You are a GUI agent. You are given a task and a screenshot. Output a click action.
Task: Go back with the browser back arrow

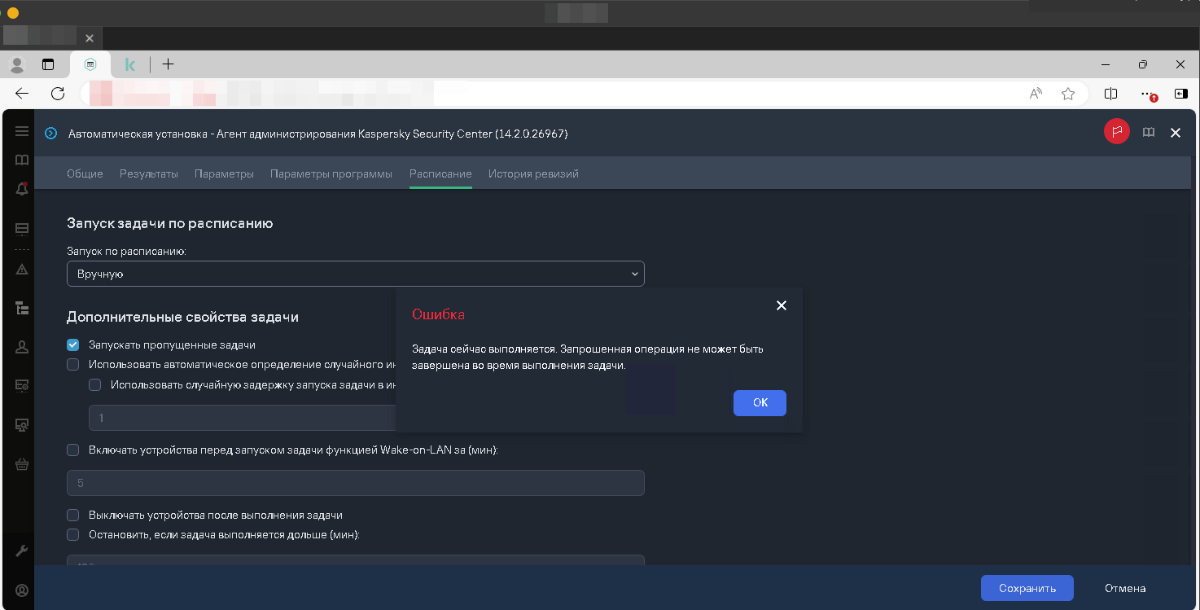(22, 93)
